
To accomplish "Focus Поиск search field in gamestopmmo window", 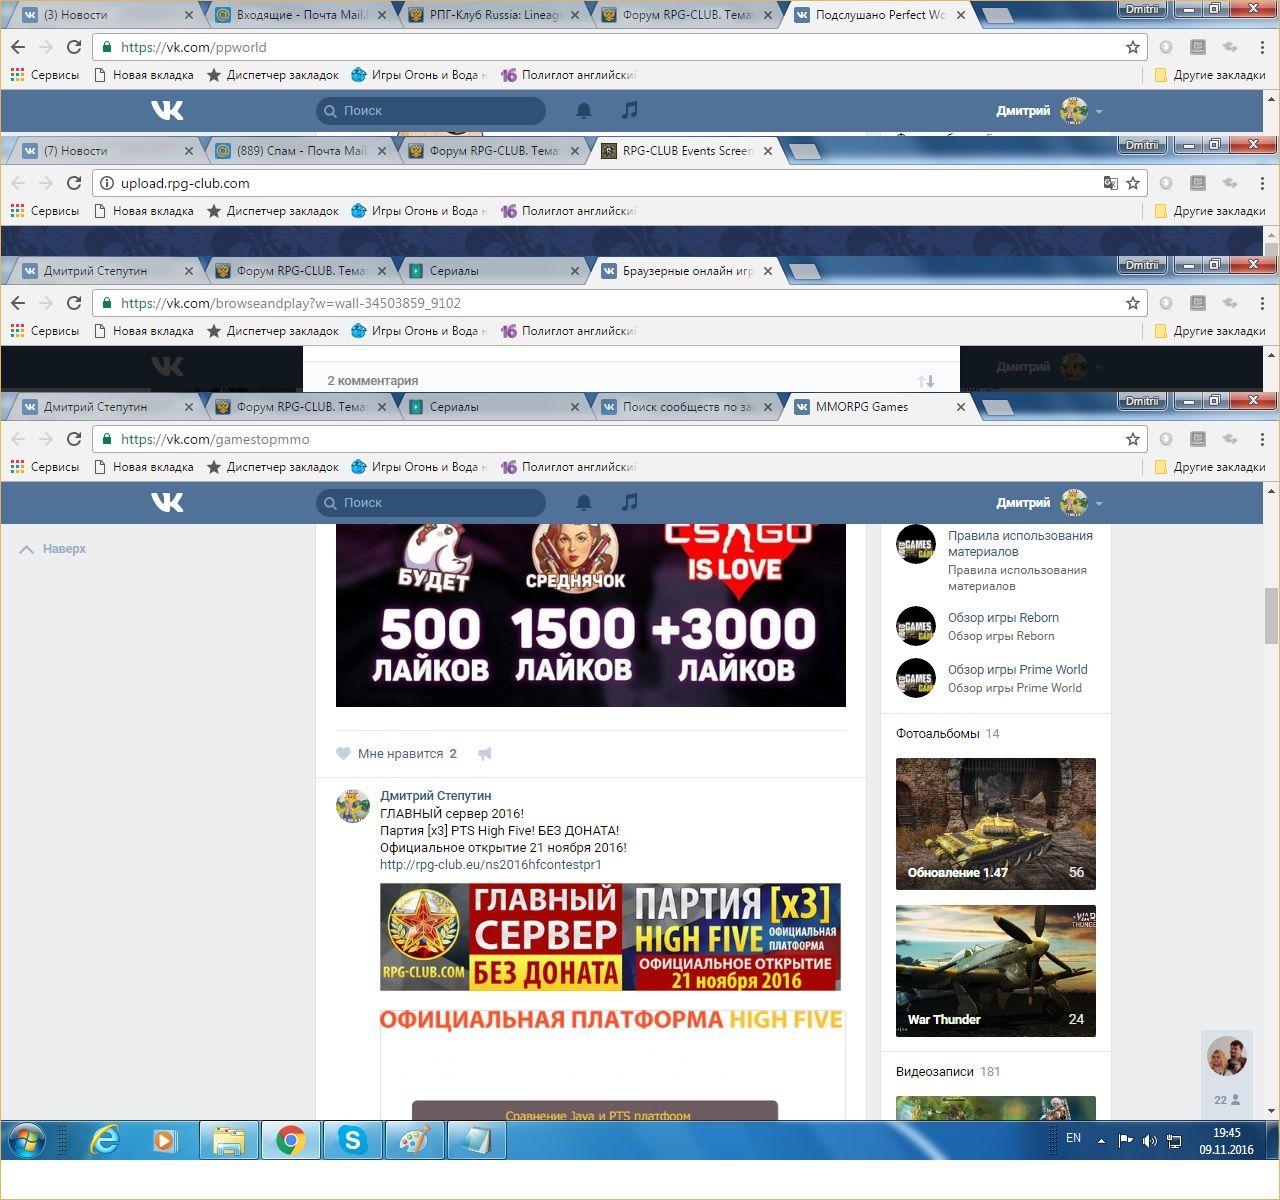I will [431, 503].
